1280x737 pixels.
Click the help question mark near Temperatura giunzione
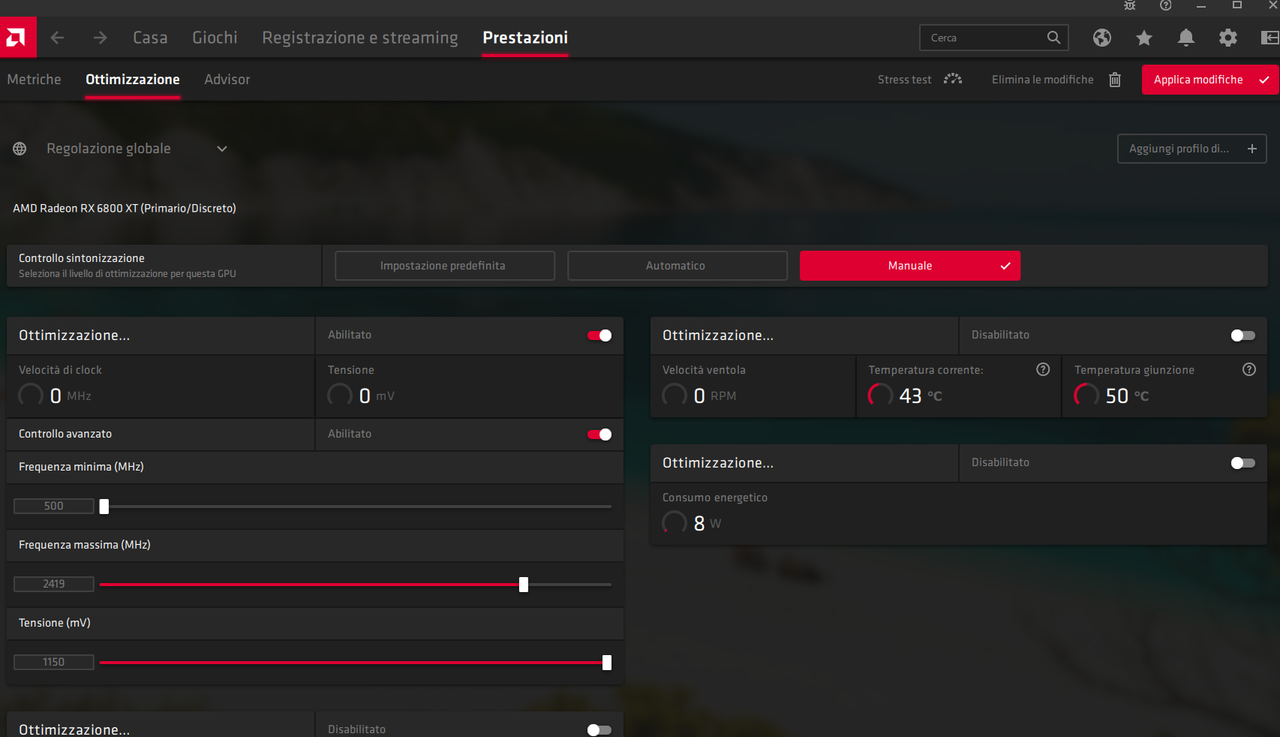(x=1248, y=369)
